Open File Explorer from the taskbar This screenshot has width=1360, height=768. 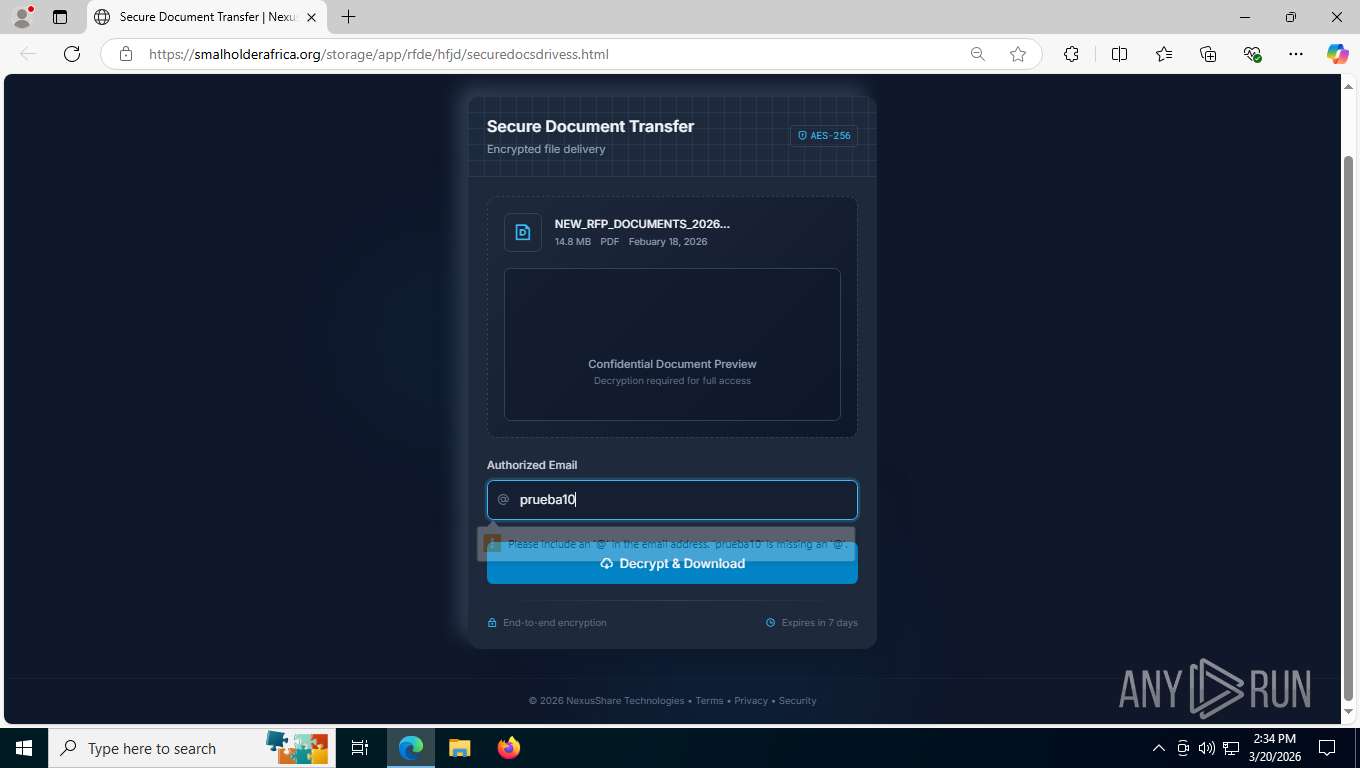(459, 748)
